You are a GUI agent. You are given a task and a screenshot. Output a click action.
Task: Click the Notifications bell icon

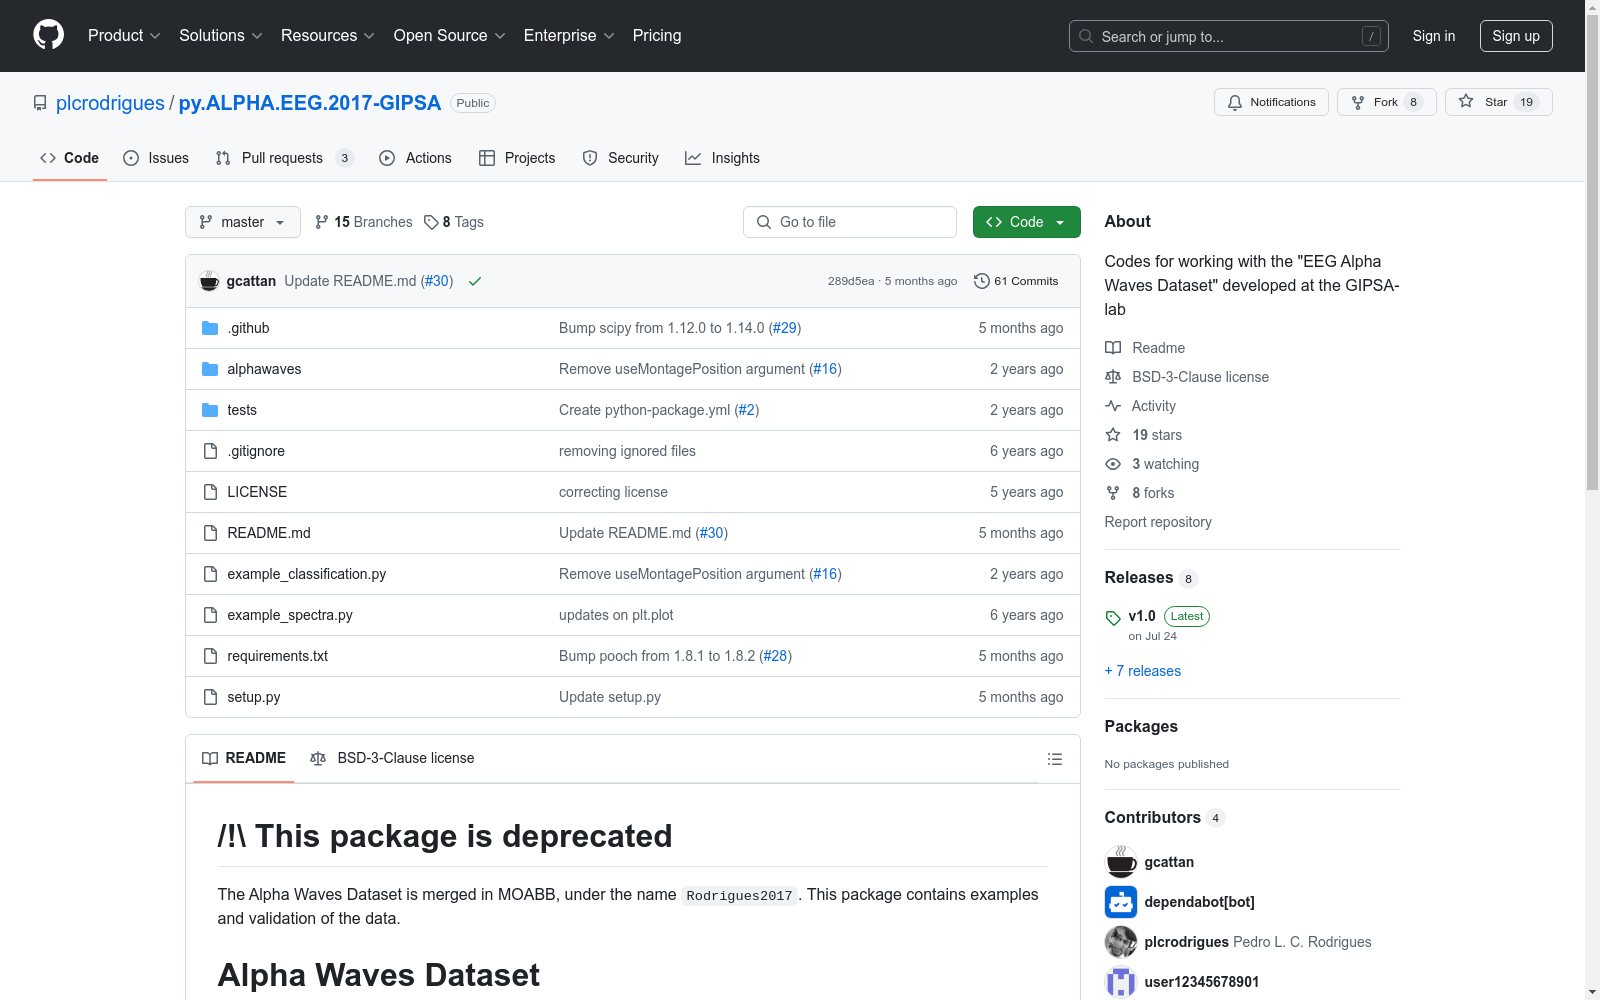[1235, 102]
